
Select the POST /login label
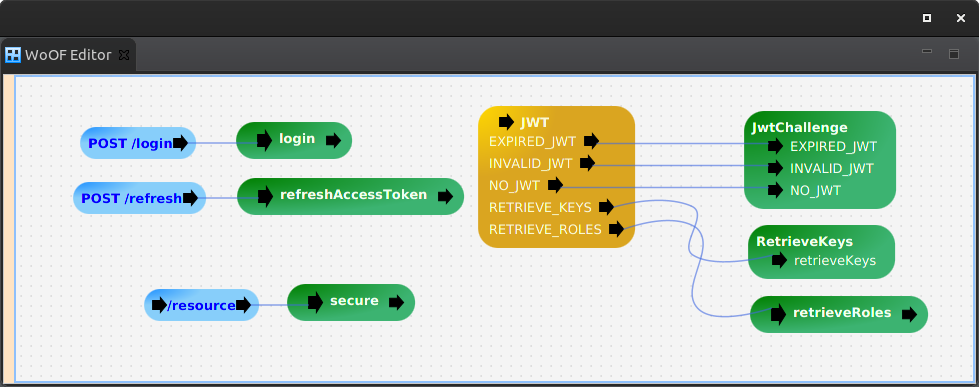tap(130, 144)
